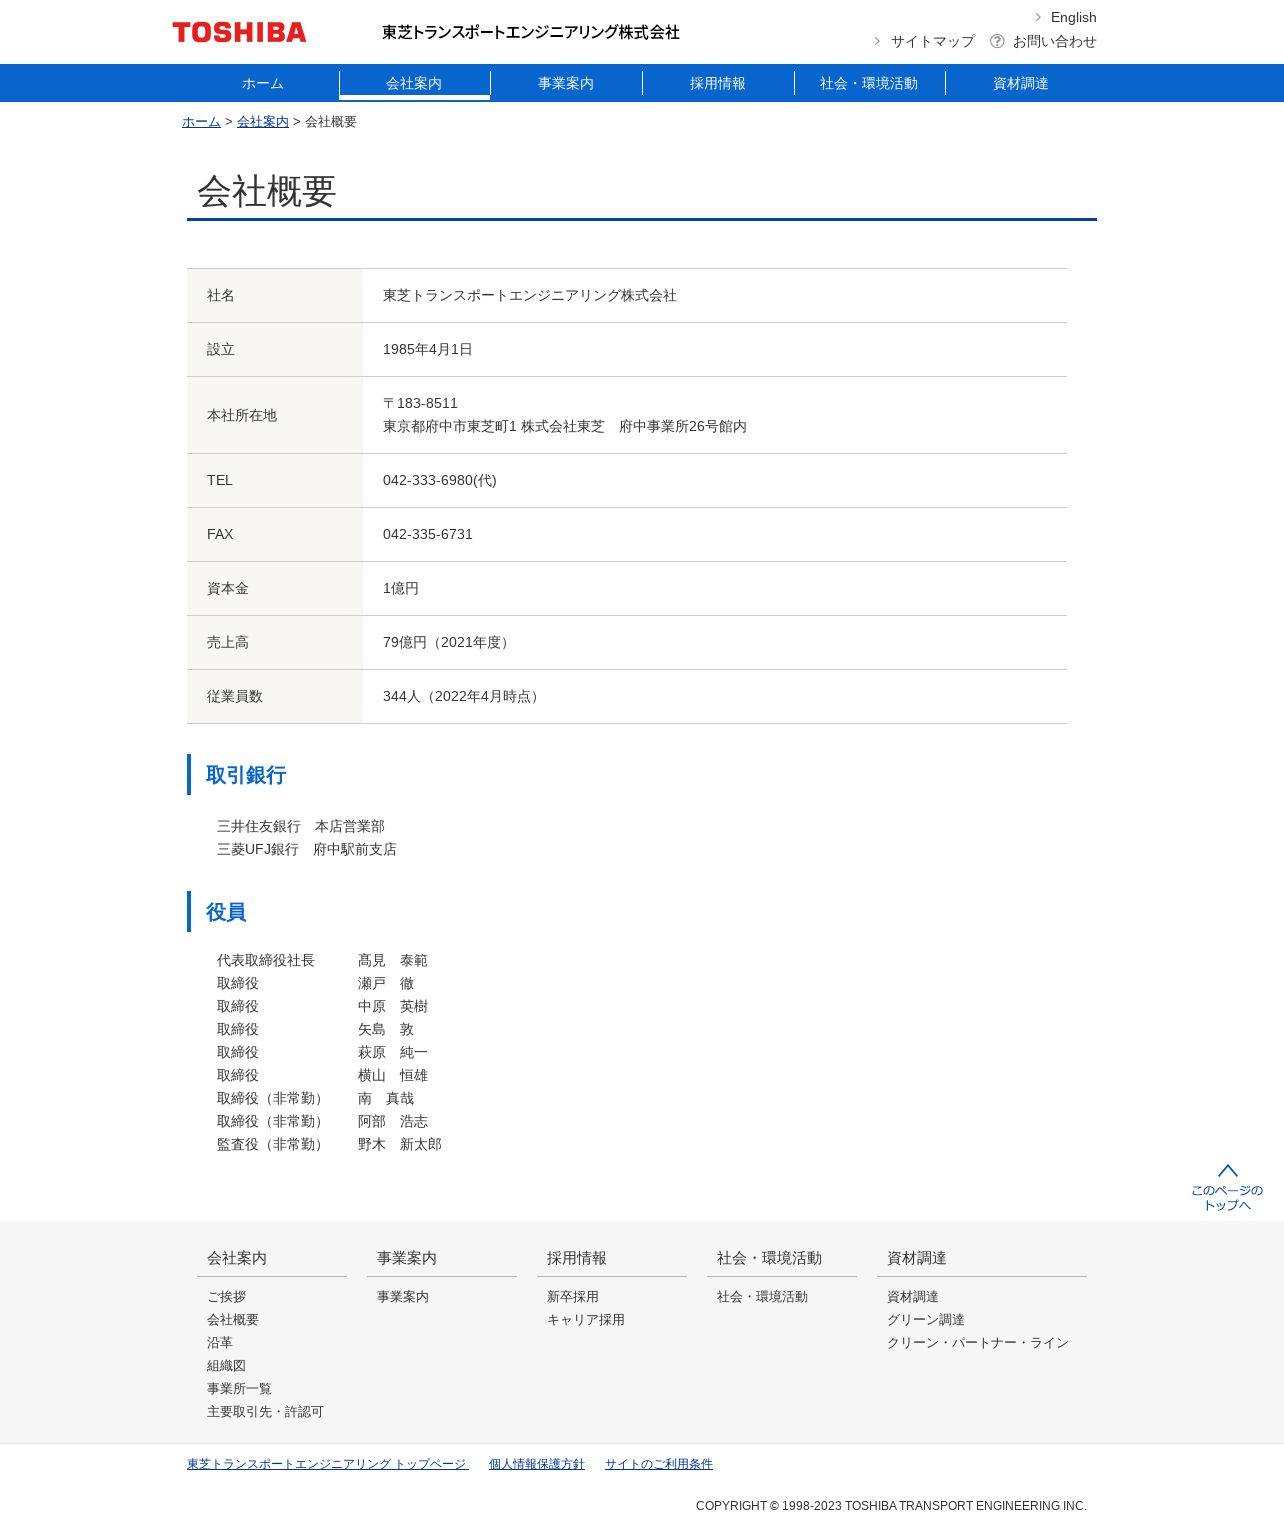
Task: Click the name 萩原 純一
Action: click(x=393, y=1052)
